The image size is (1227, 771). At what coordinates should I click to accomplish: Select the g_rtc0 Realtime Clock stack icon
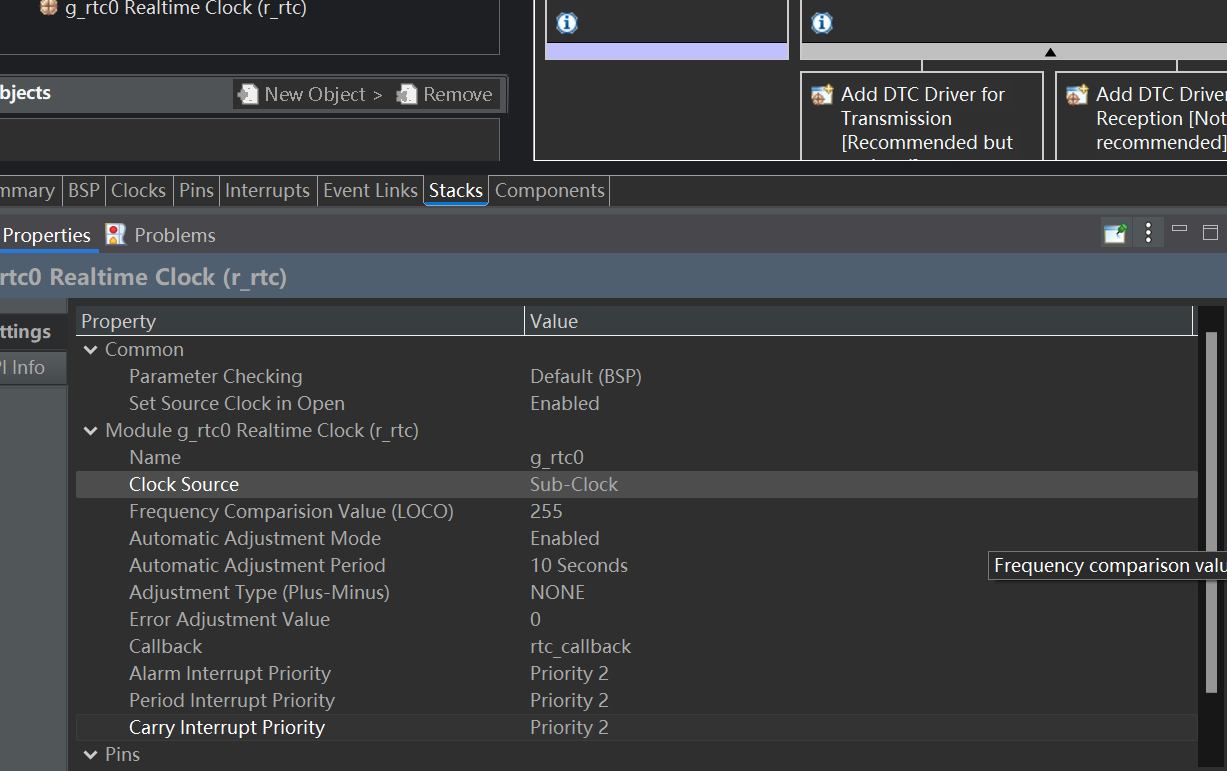48,8
